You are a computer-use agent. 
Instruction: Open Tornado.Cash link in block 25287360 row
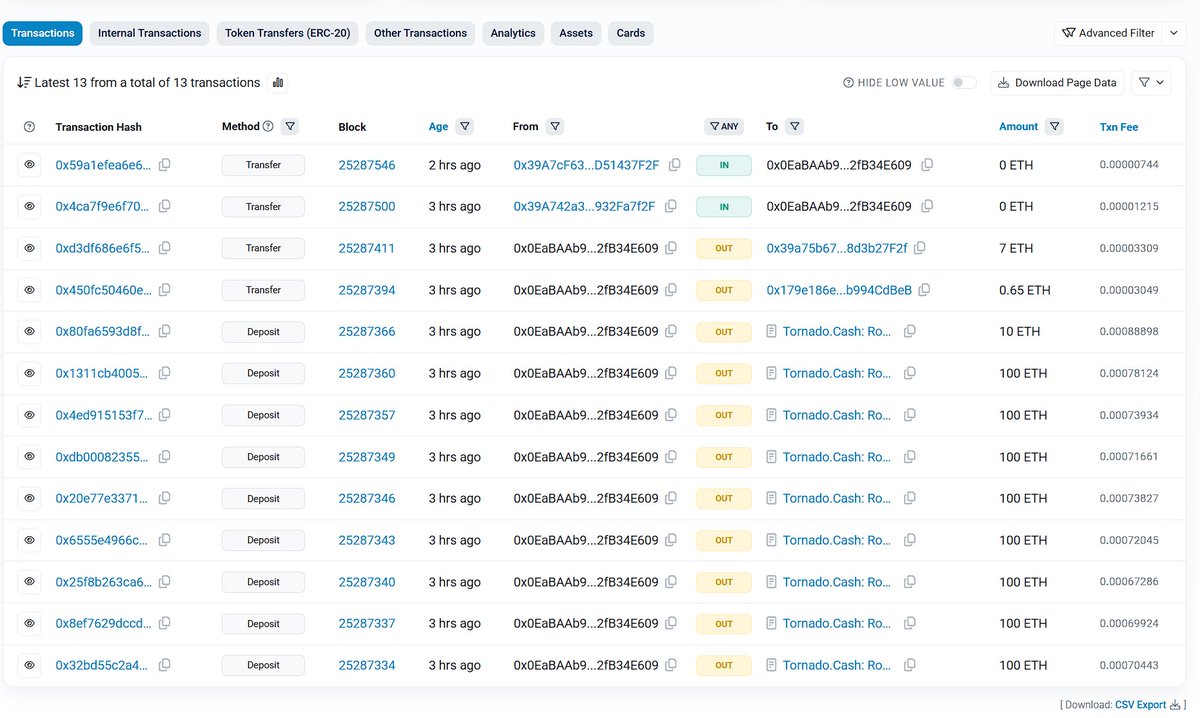coord(837,373)
